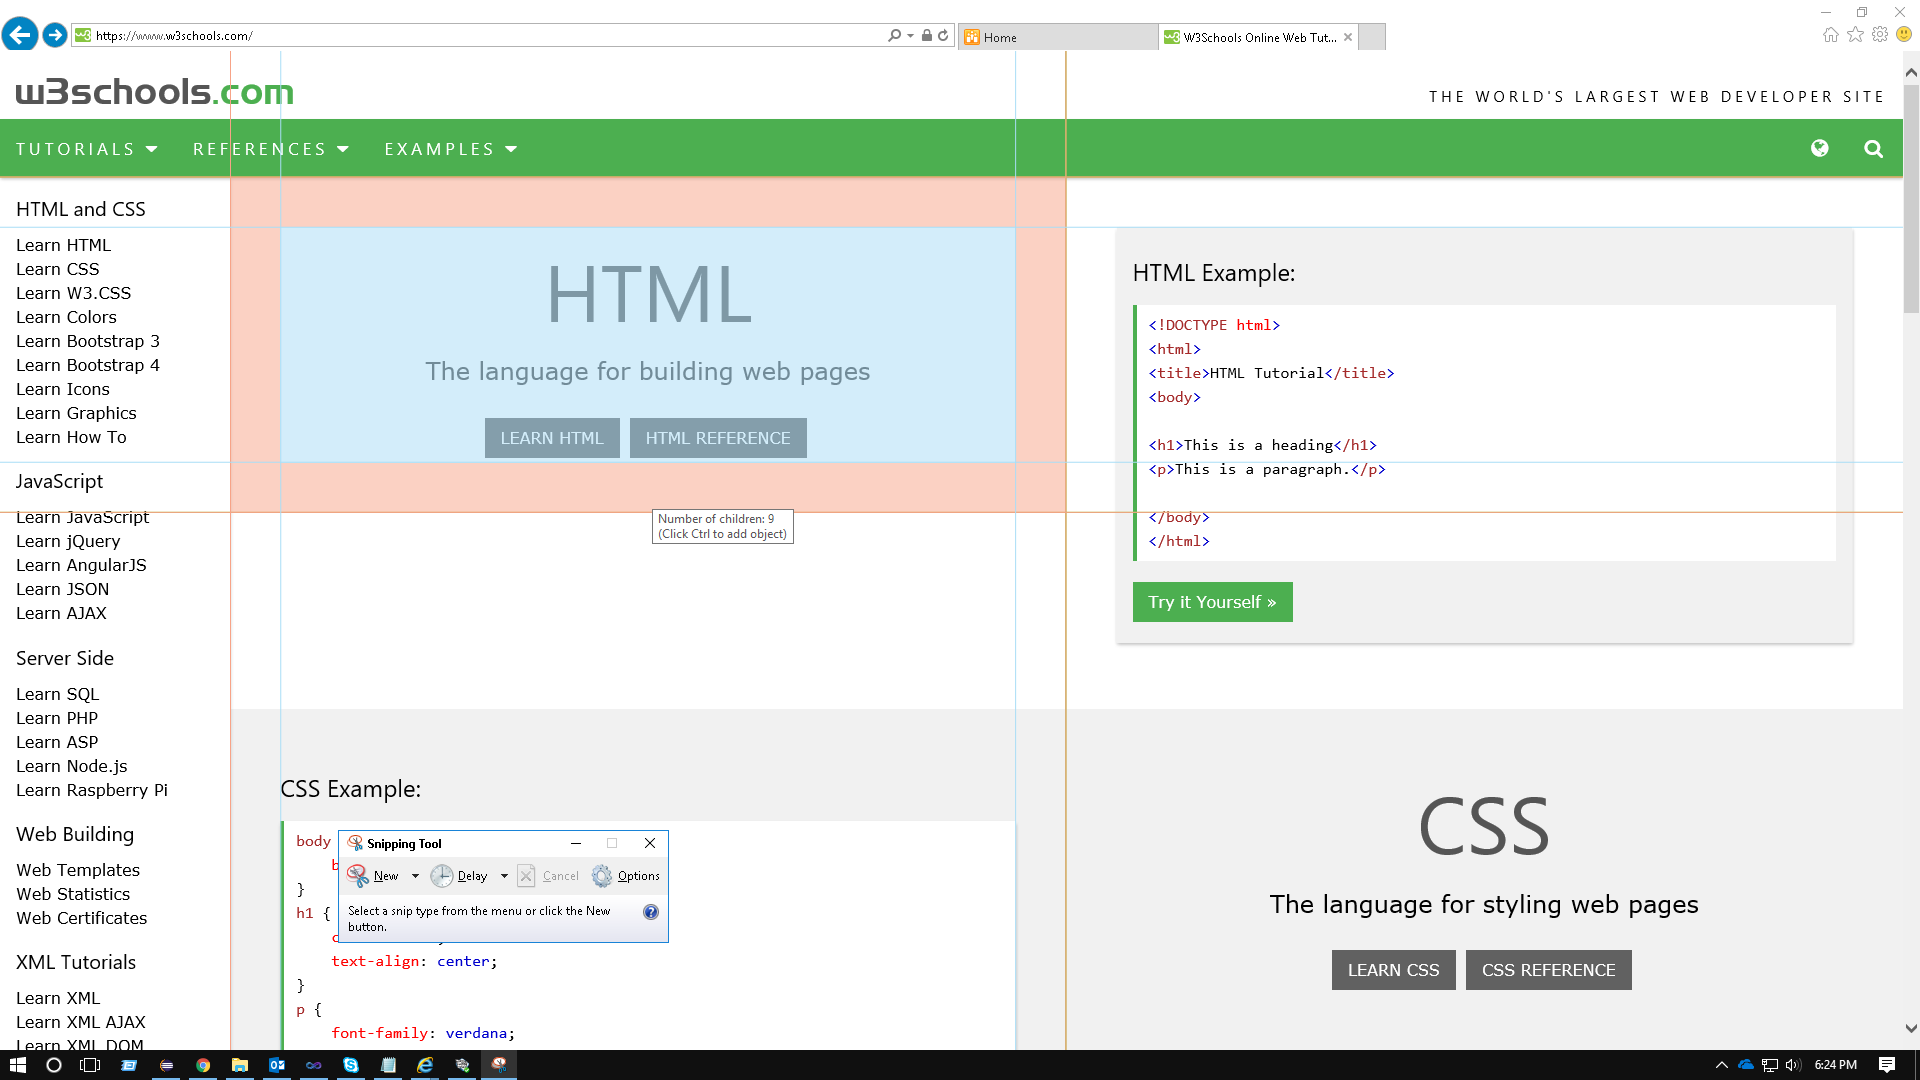Click the LEARN HTML button

point(552,438)
